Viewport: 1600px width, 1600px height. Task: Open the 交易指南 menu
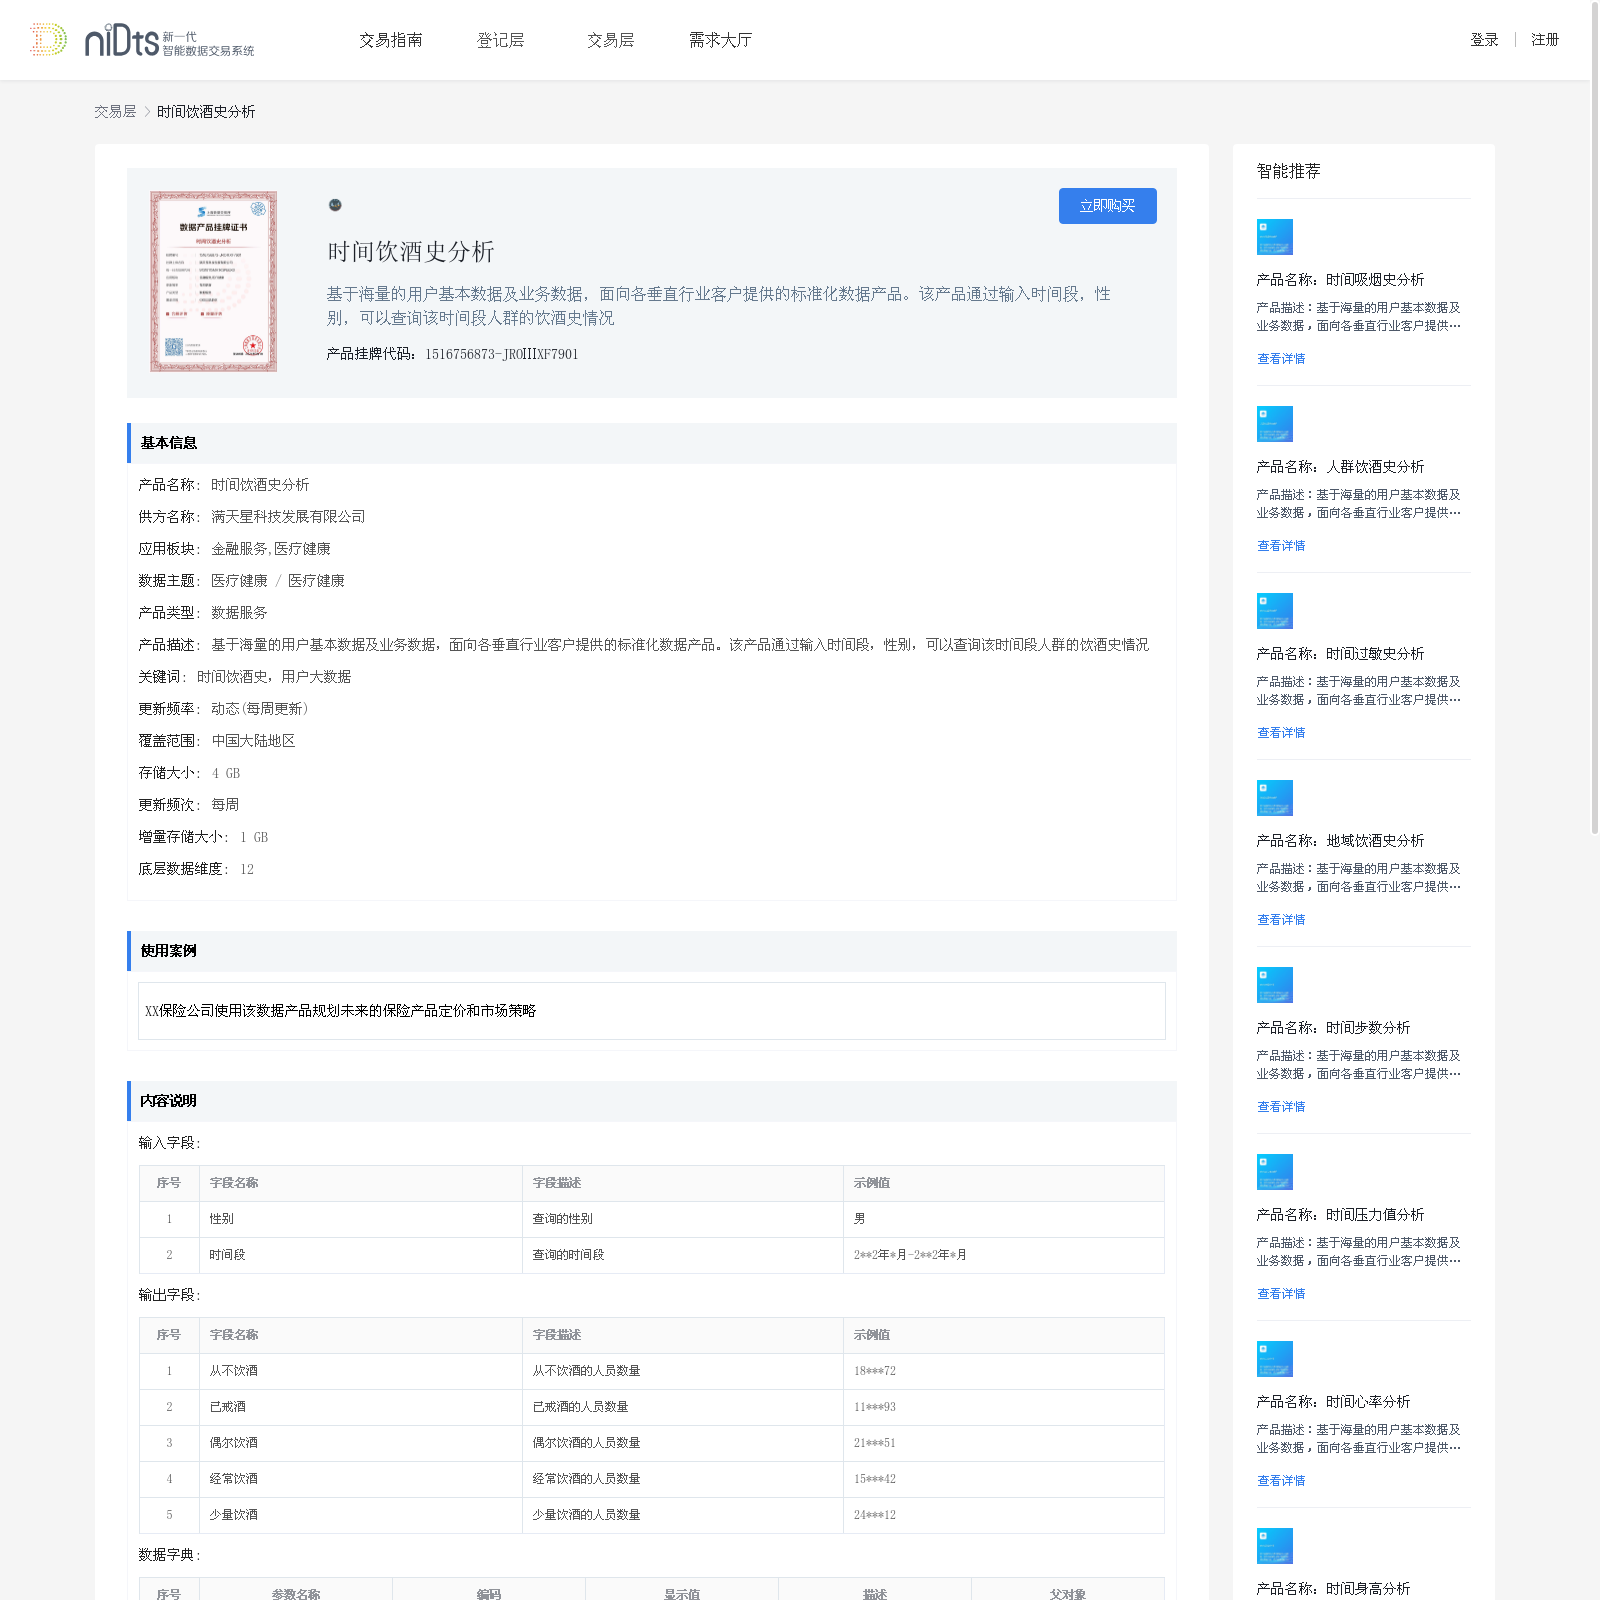point(391,40)
